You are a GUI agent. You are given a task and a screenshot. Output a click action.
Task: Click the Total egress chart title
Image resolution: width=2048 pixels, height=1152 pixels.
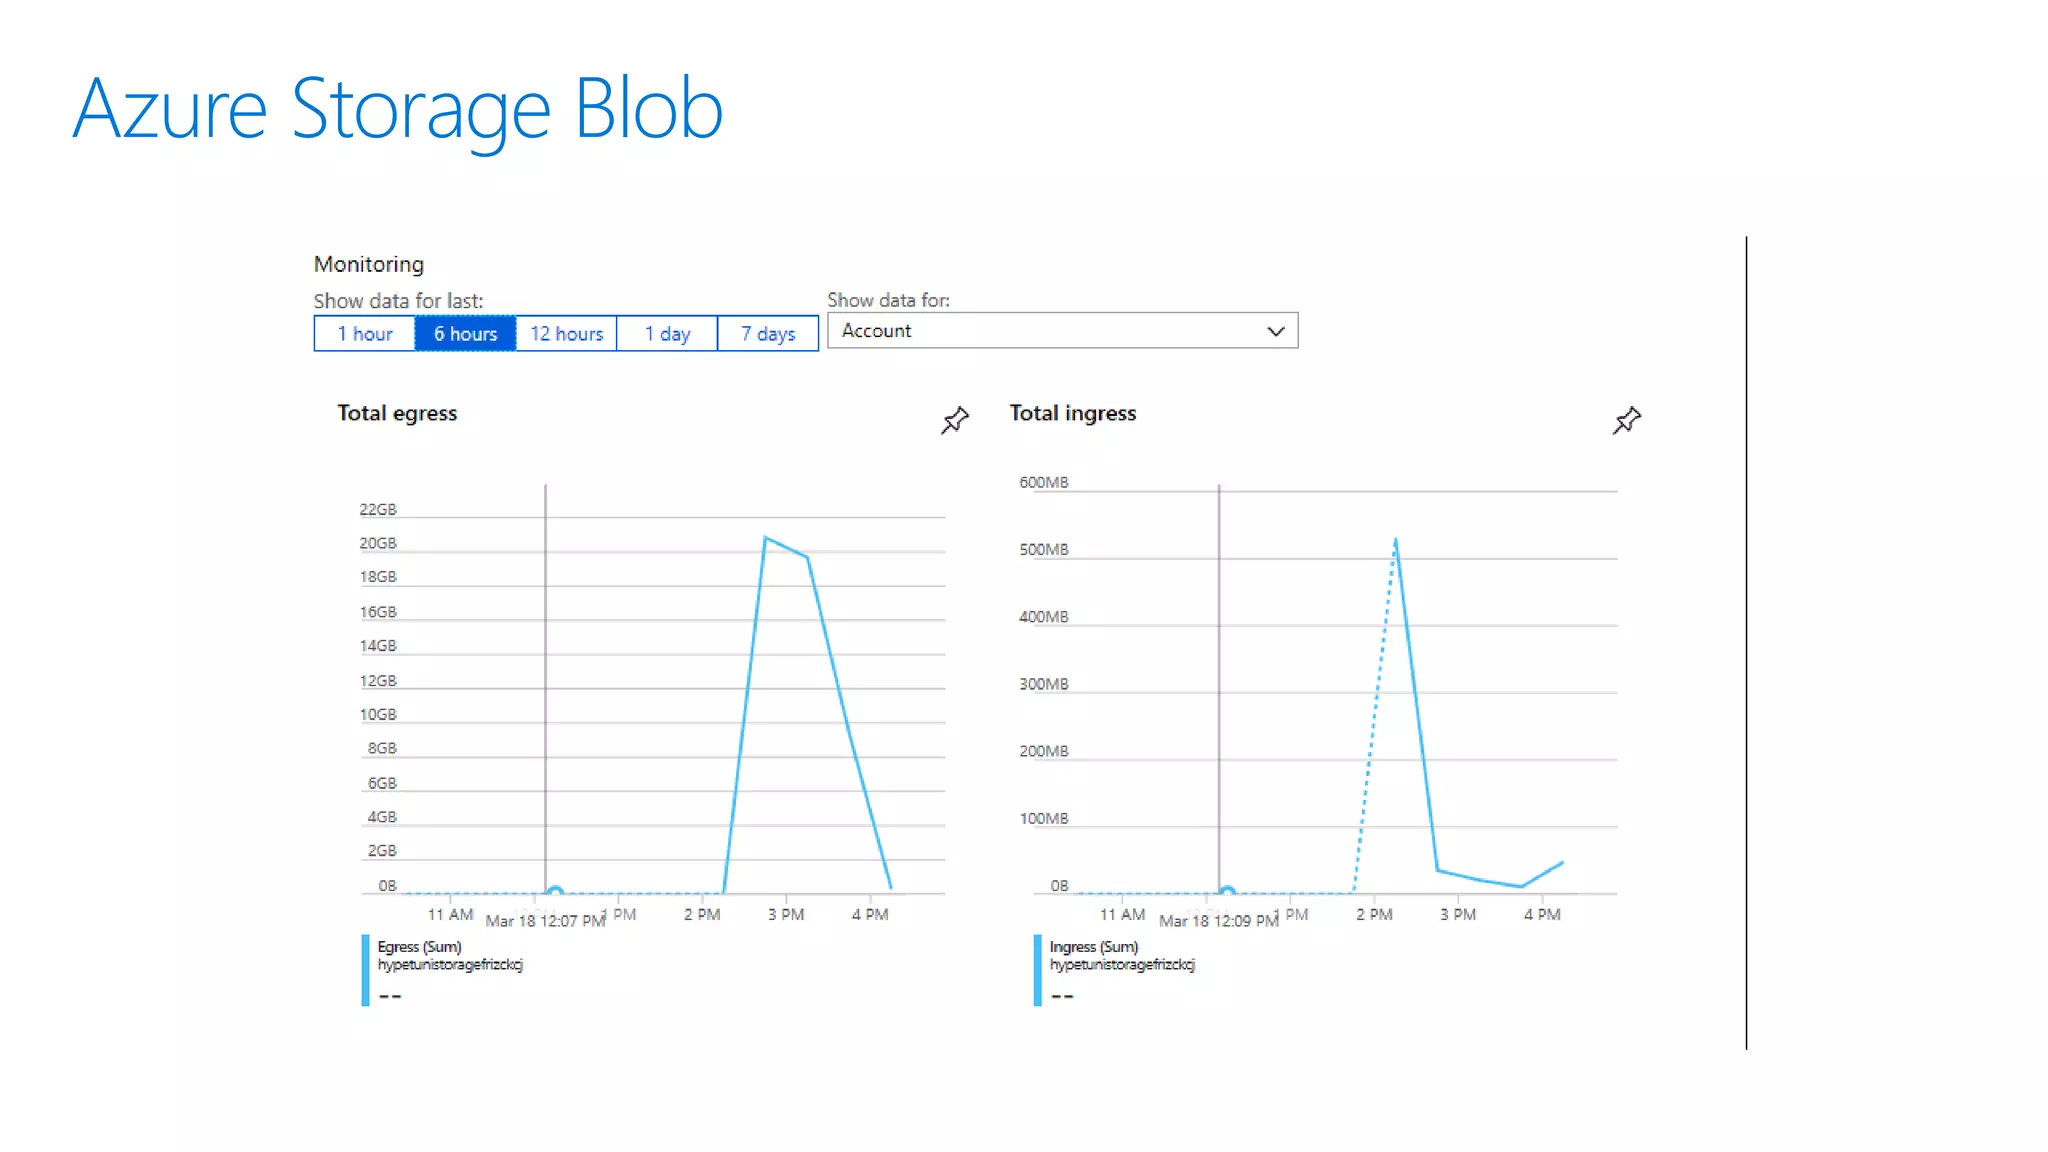(397, 413)
